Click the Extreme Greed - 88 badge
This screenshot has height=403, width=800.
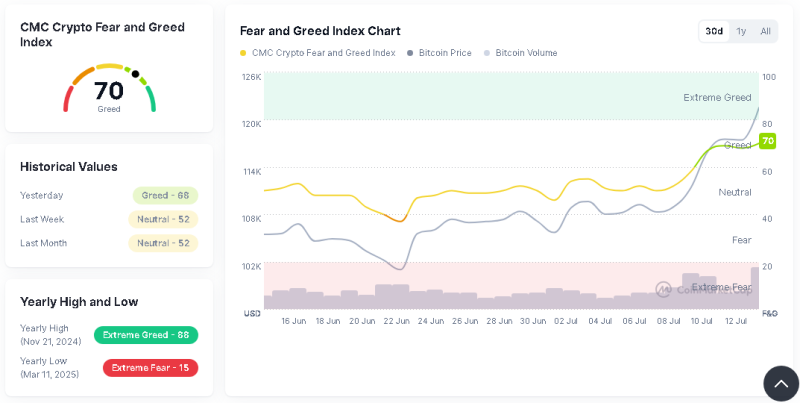146,335
